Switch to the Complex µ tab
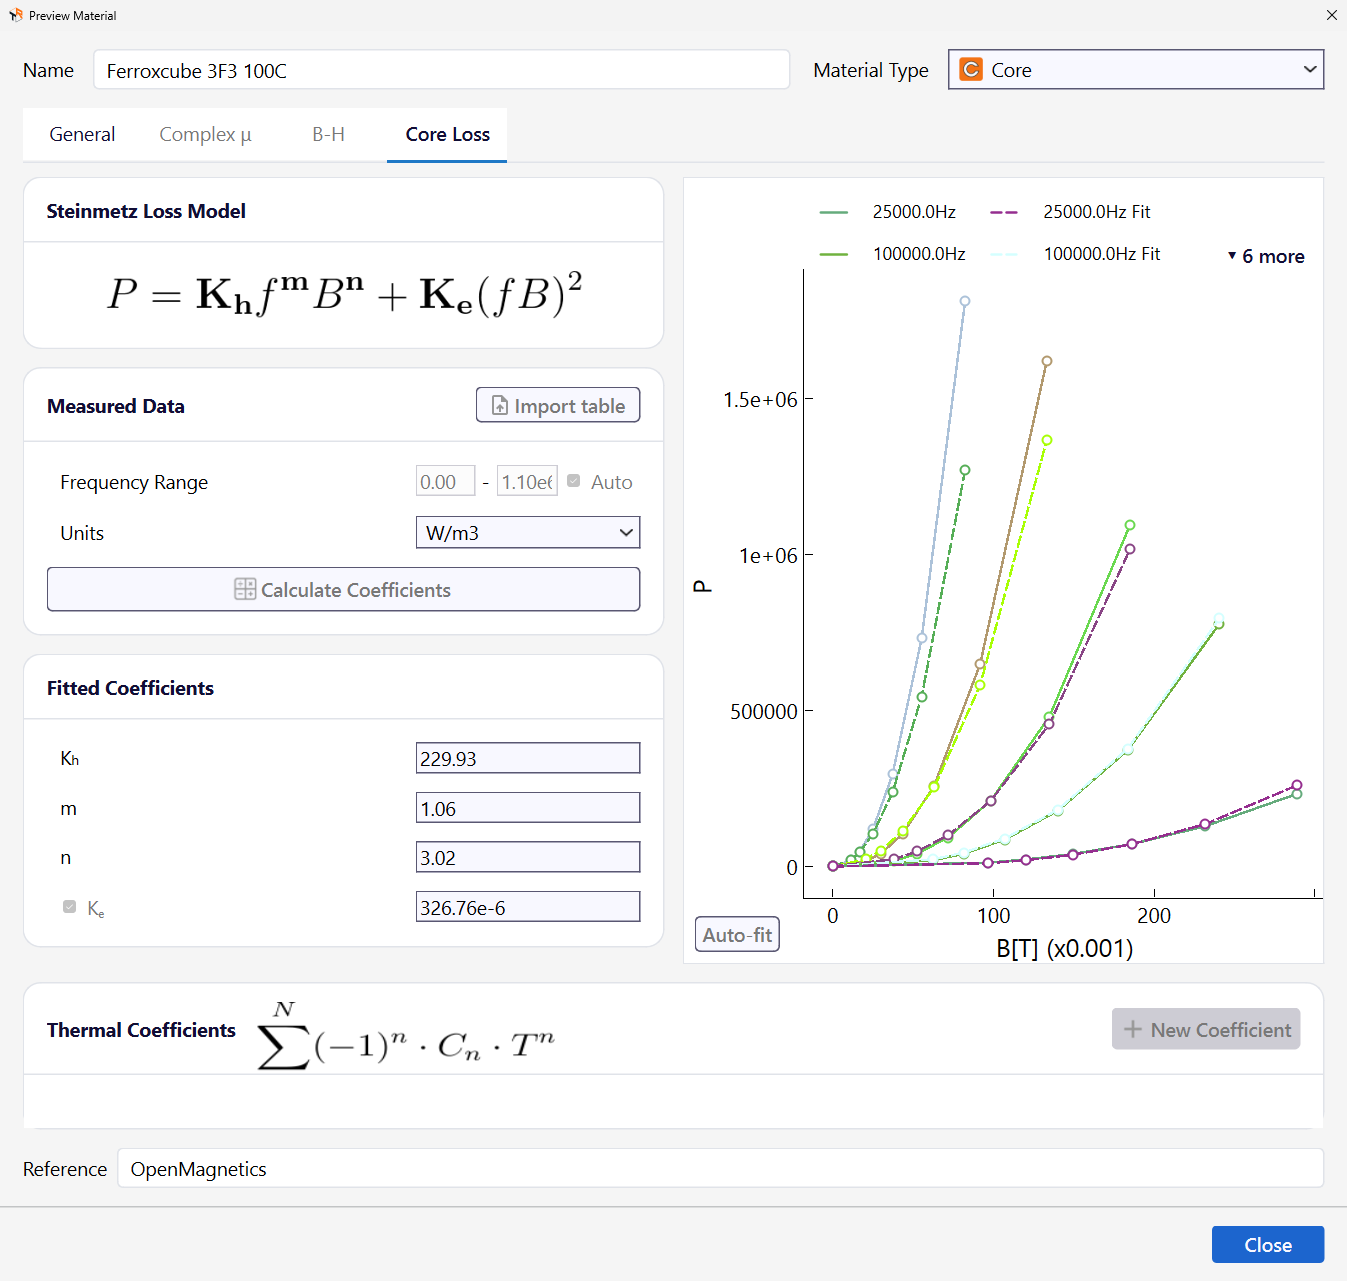 point(205,134)
